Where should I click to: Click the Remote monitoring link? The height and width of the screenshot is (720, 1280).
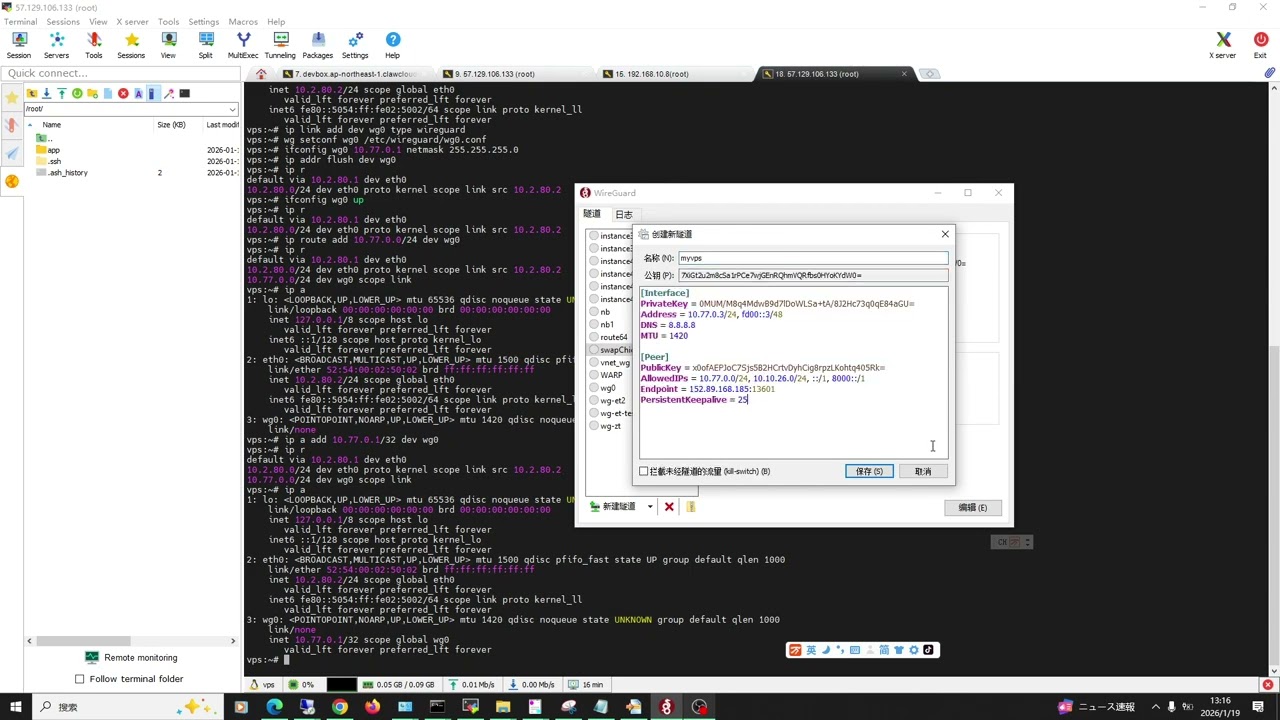coord(141,657)
